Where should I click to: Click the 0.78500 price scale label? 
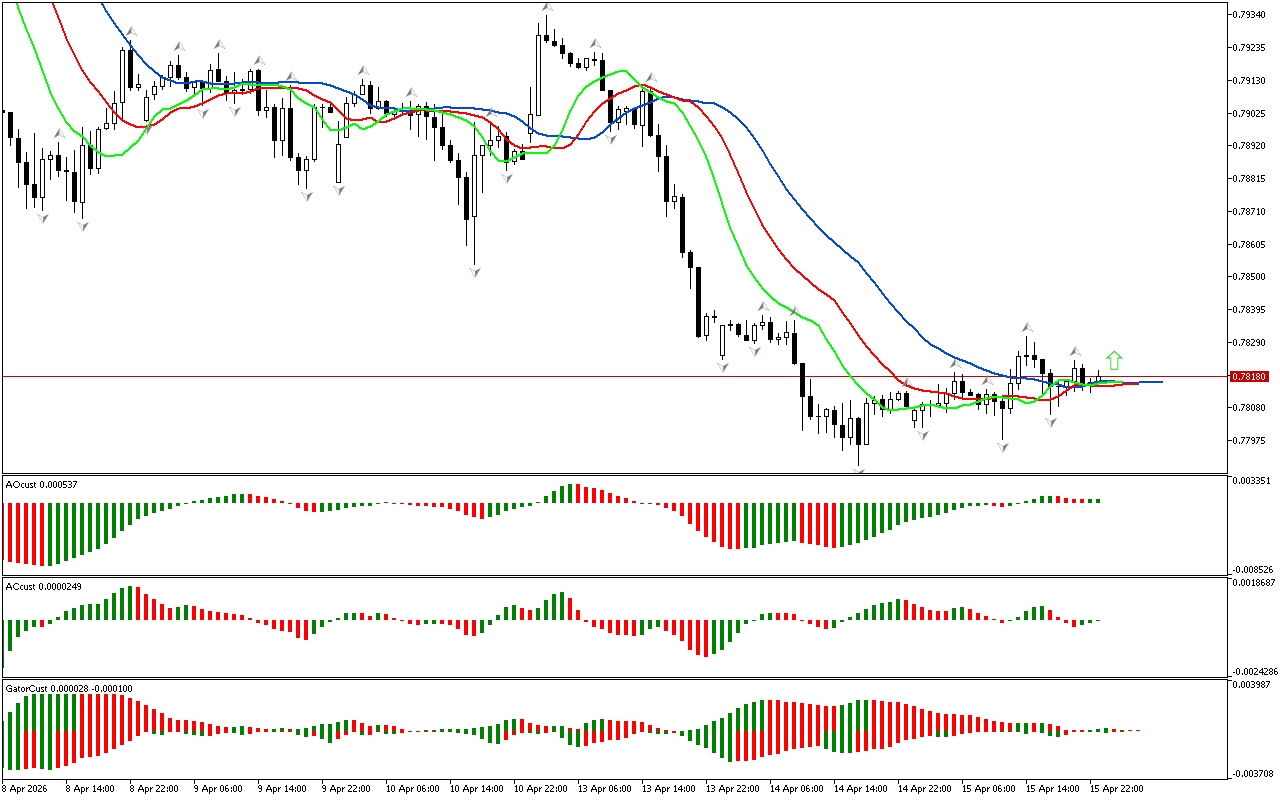[1250, 277]
